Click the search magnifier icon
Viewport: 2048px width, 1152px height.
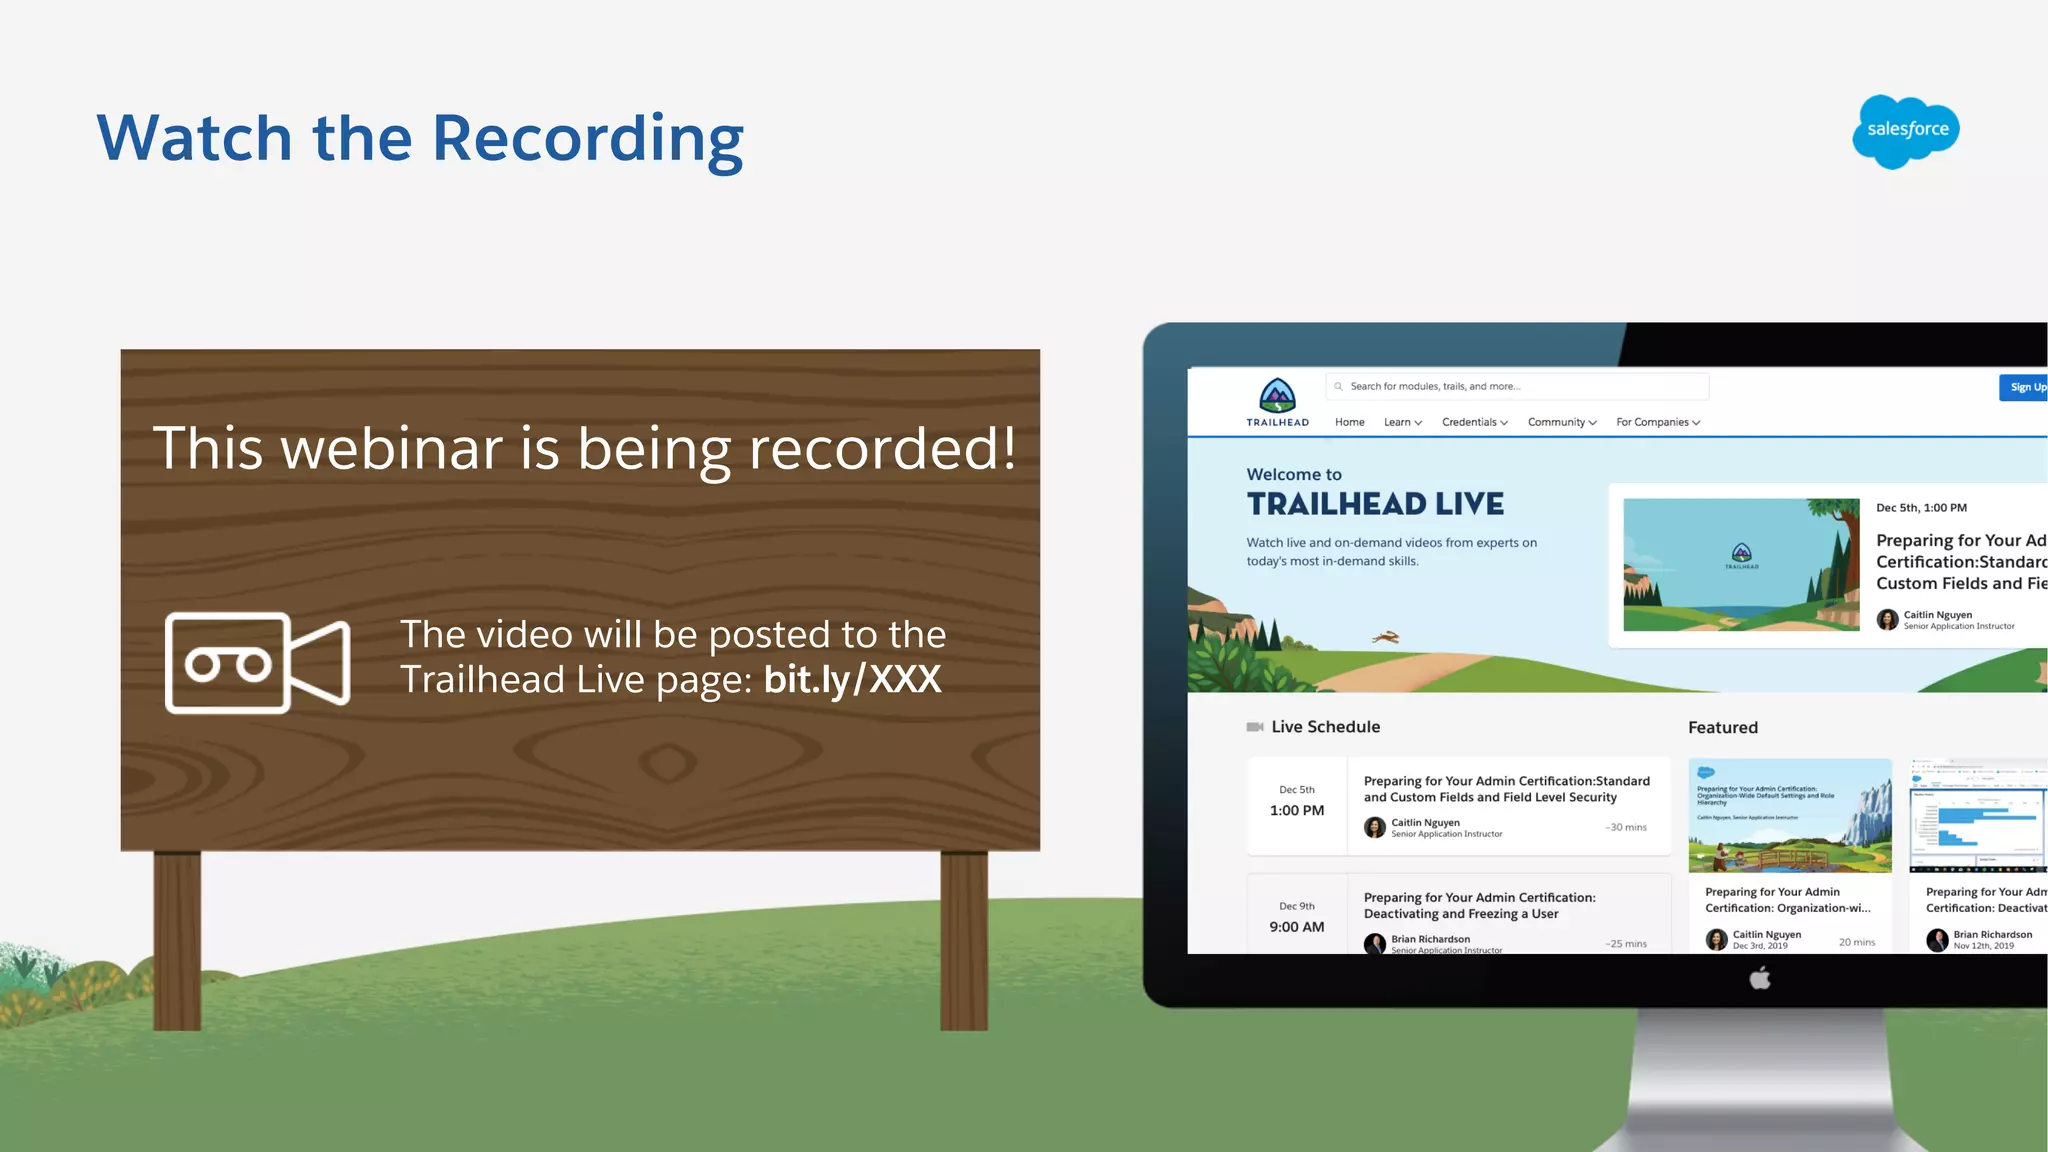1338,386
